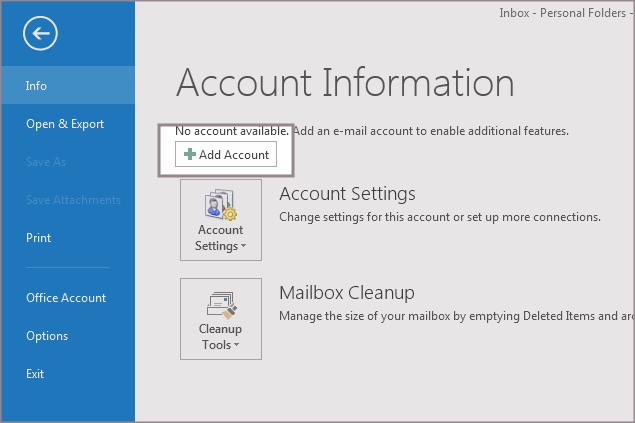Click the Account Settings heading text

click(x=347, y=194)
